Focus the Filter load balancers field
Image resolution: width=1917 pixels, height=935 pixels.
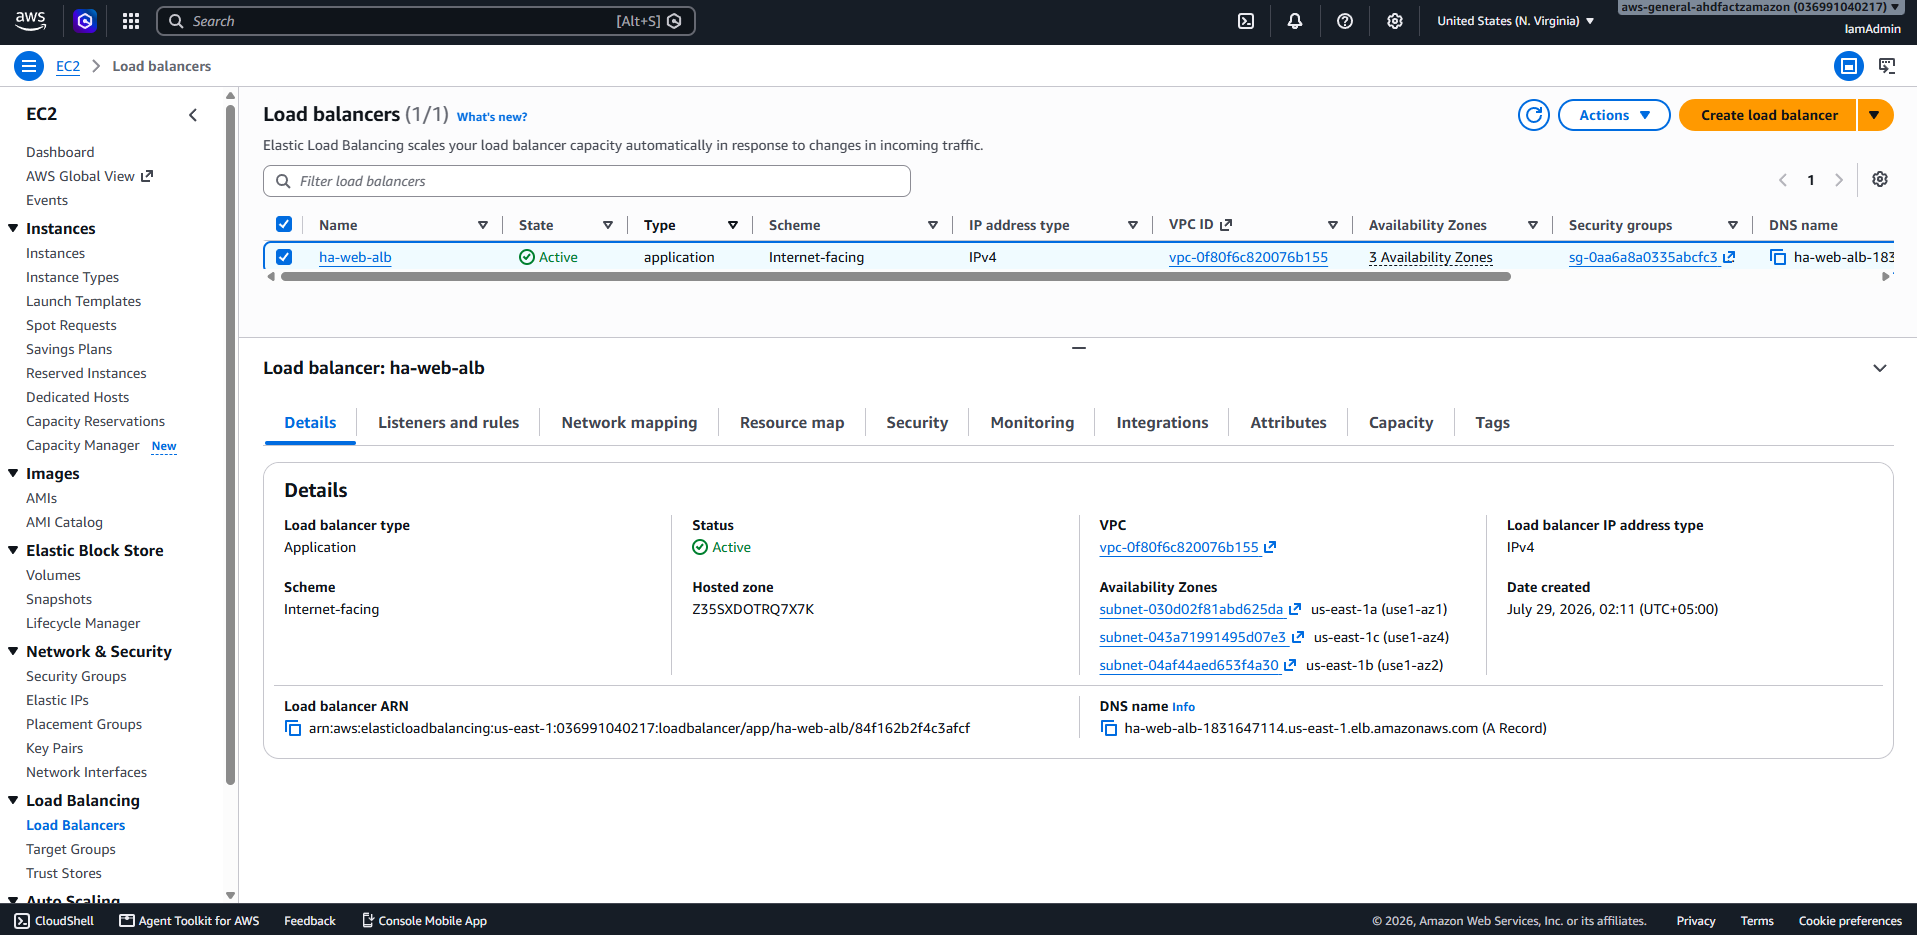pos(587,181)
